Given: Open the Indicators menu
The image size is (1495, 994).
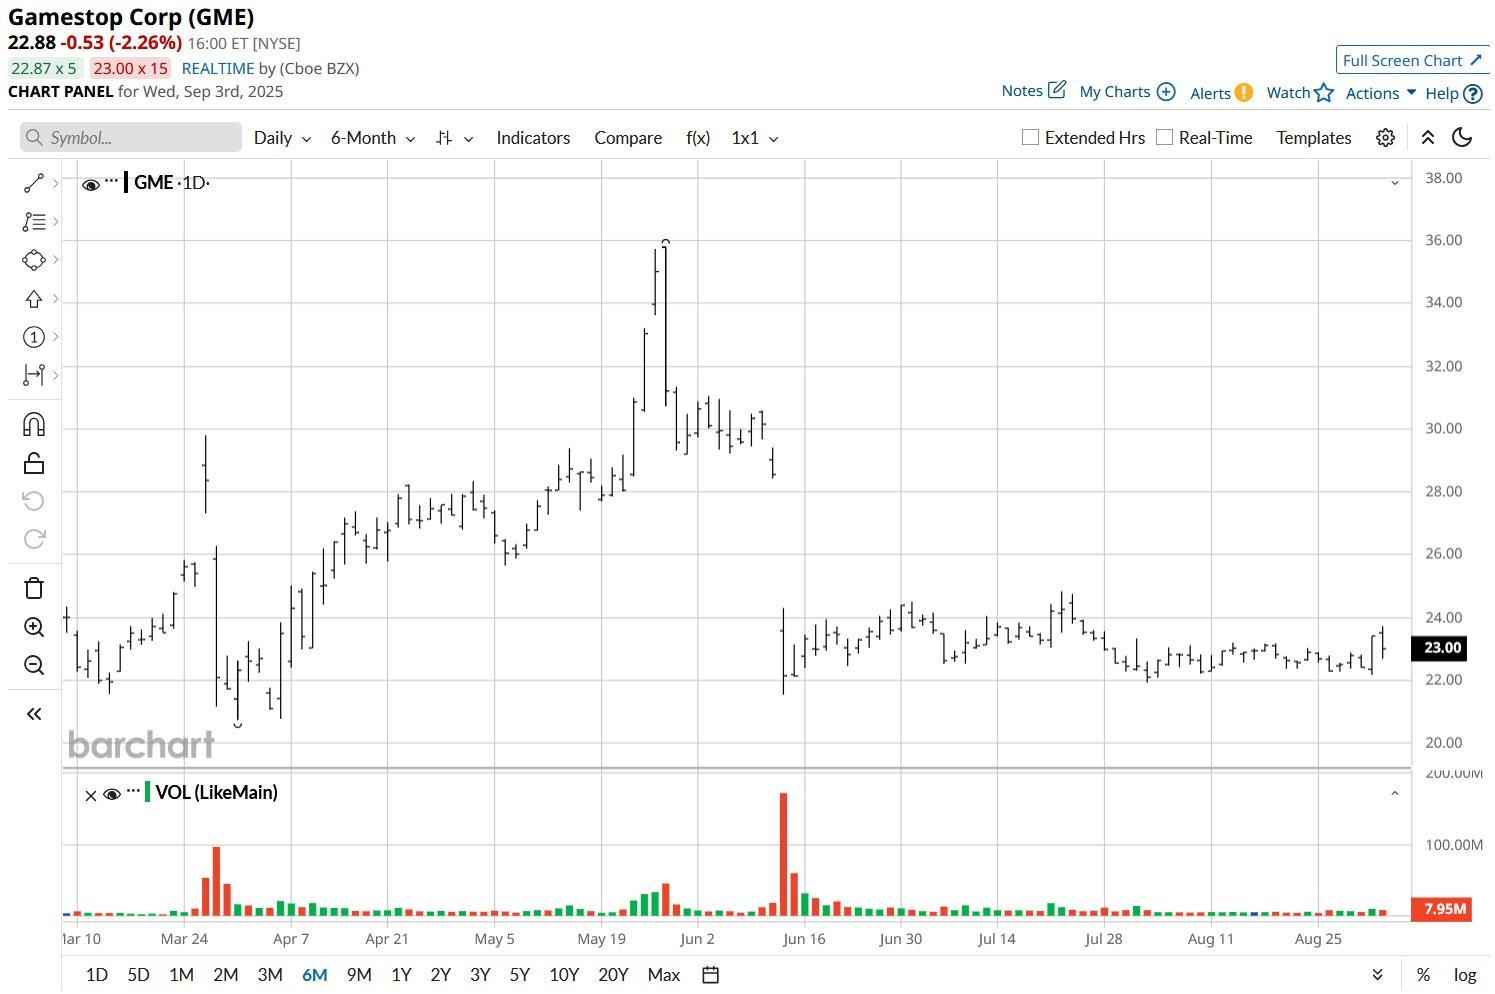Looking at the screenshot, I should coord(533,138).
